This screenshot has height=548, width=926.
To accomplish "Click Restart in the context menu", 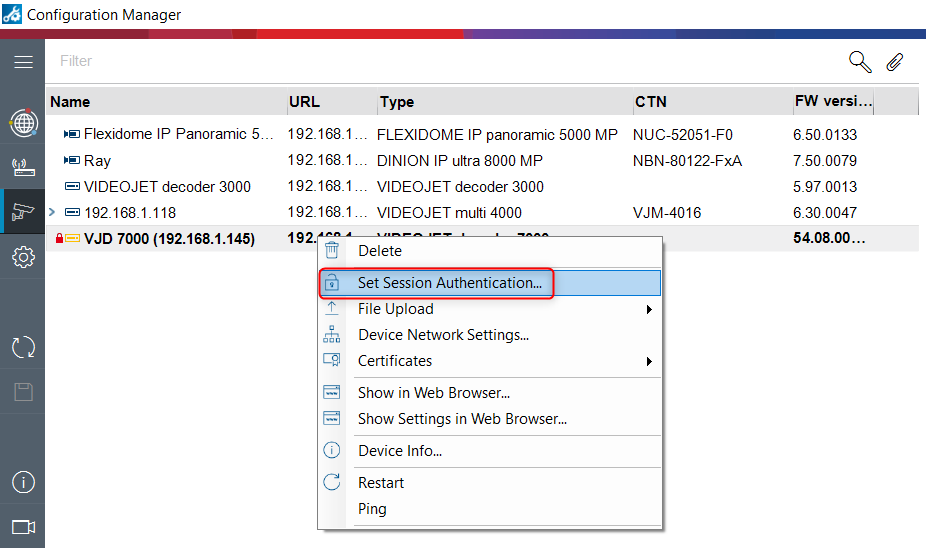I will pos(381,483).
